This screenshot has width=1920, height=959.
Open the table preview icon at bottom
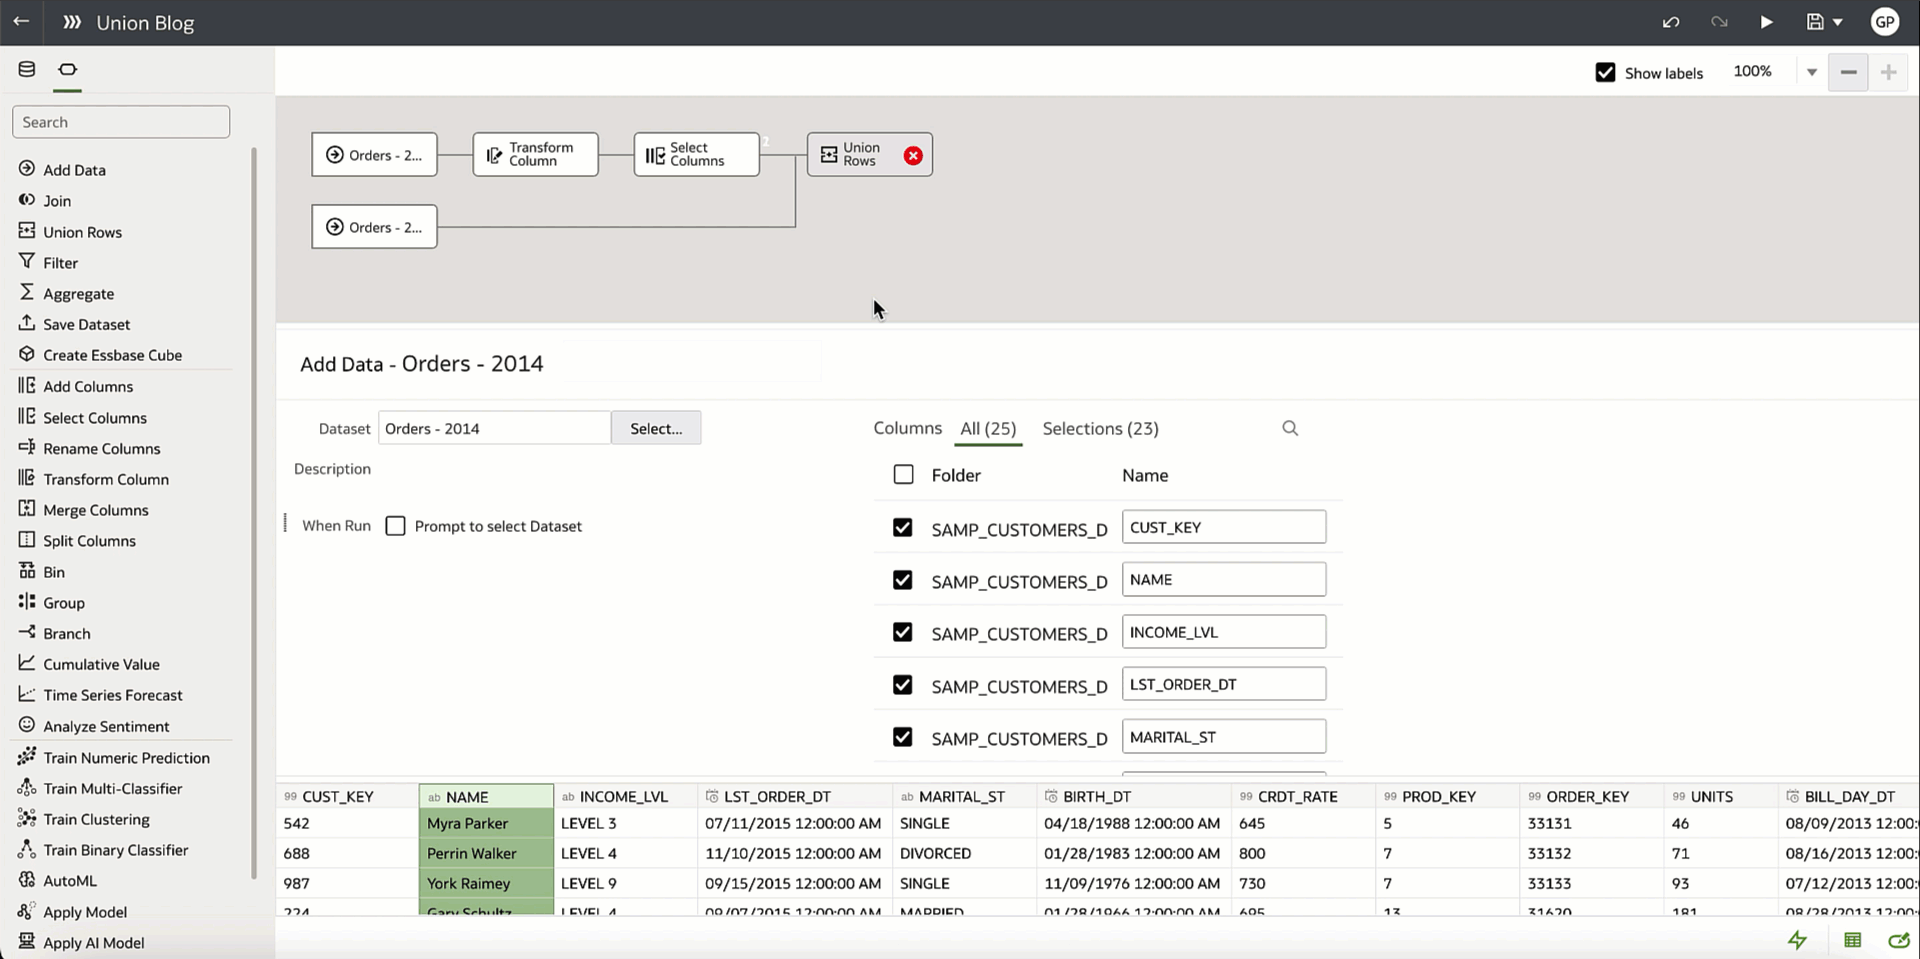tap(1852, 940)
